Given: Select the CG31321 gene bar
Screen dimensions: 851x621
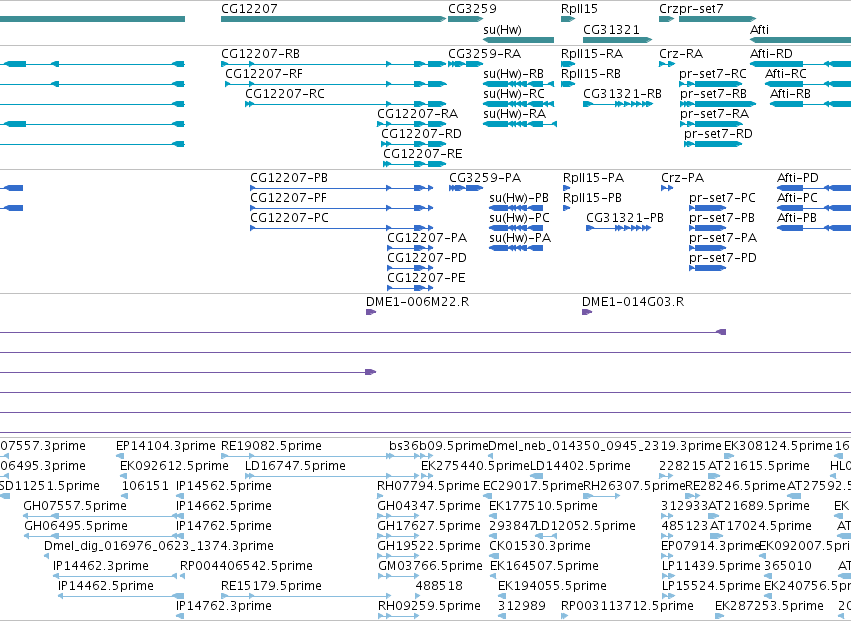Looking at the screenshot, I should [x=618, y=40].
